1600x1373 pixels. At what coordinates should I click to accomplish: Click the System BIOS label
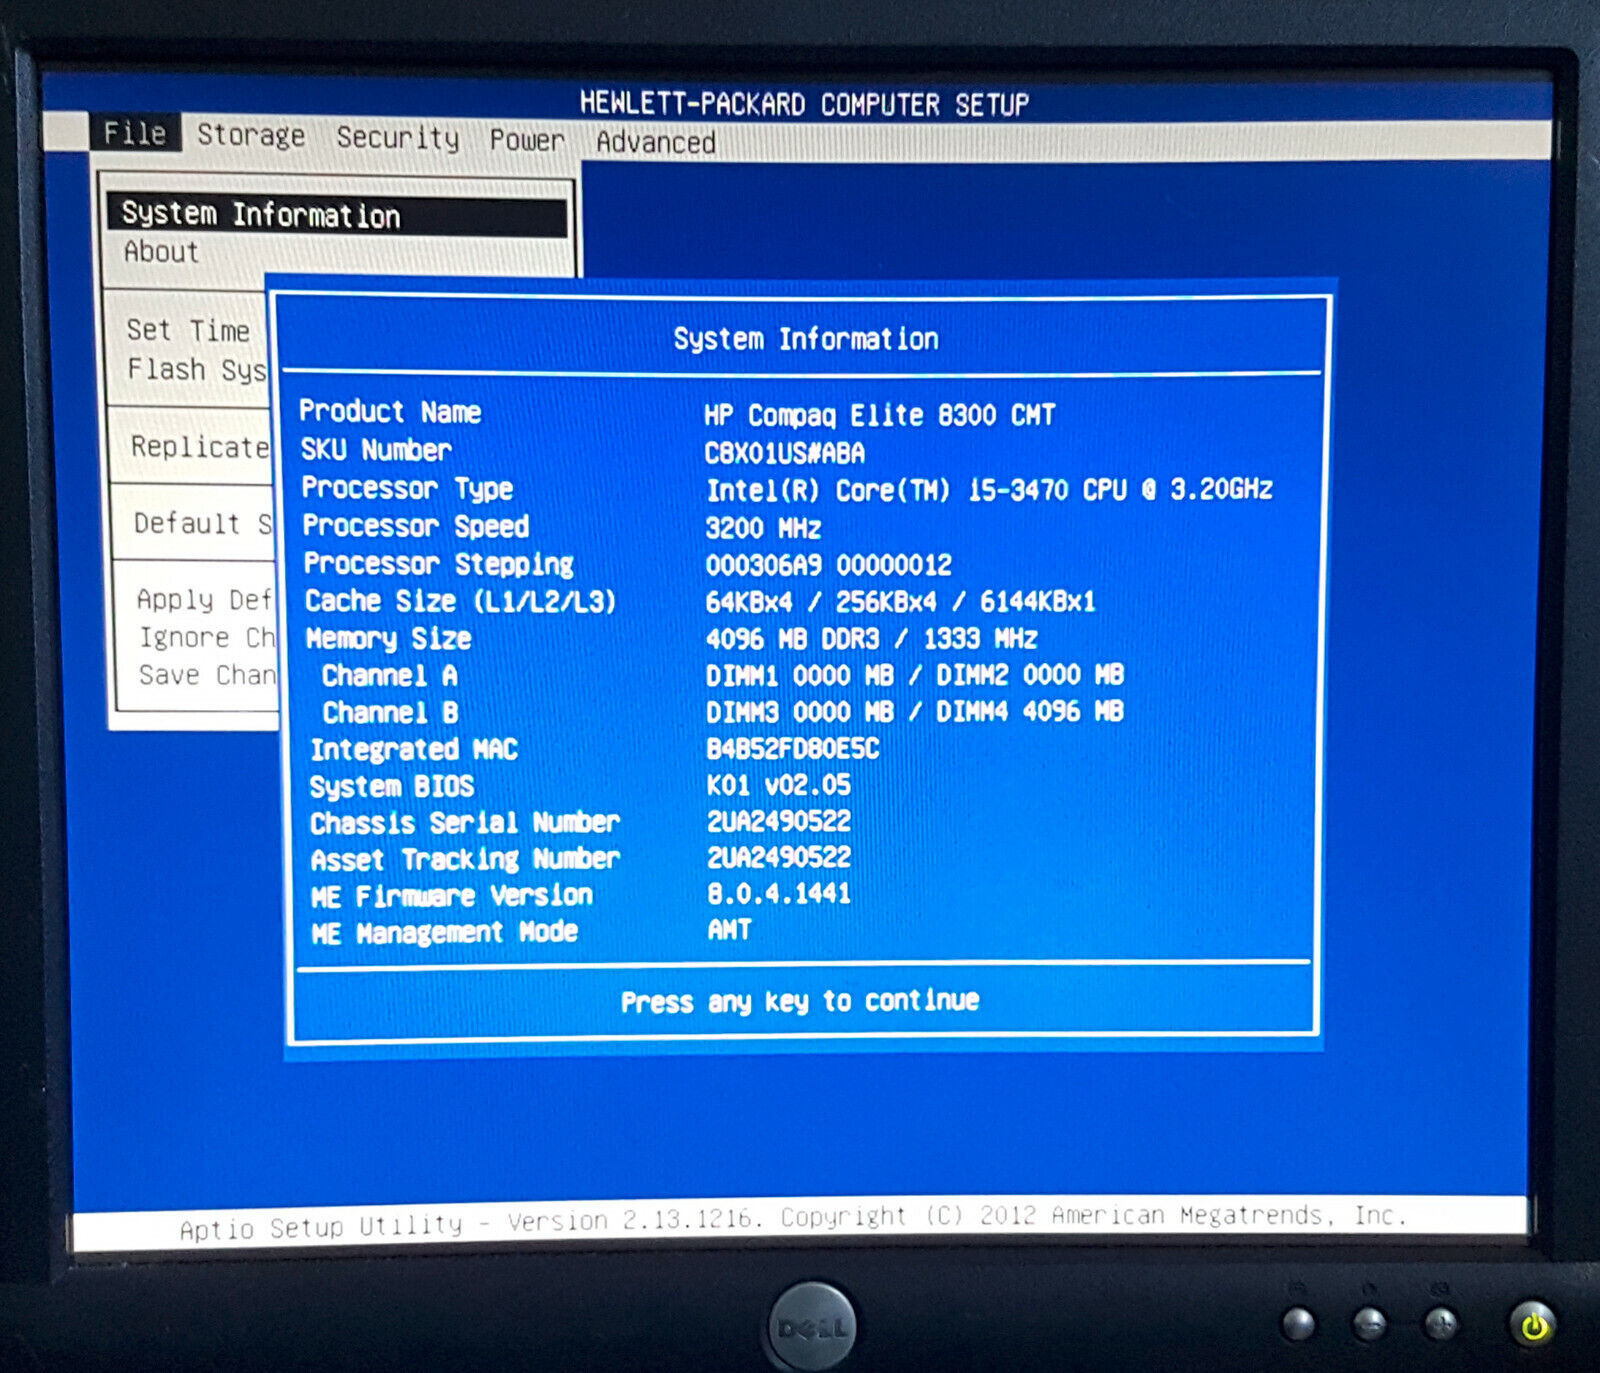pyautogui.click(x=392, y=786)
